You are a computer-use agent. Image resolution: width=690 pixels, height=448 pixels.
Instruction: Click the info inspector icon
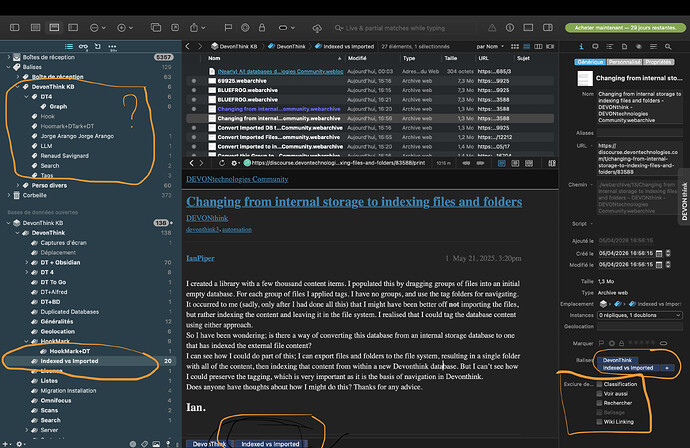pos(581,46)
